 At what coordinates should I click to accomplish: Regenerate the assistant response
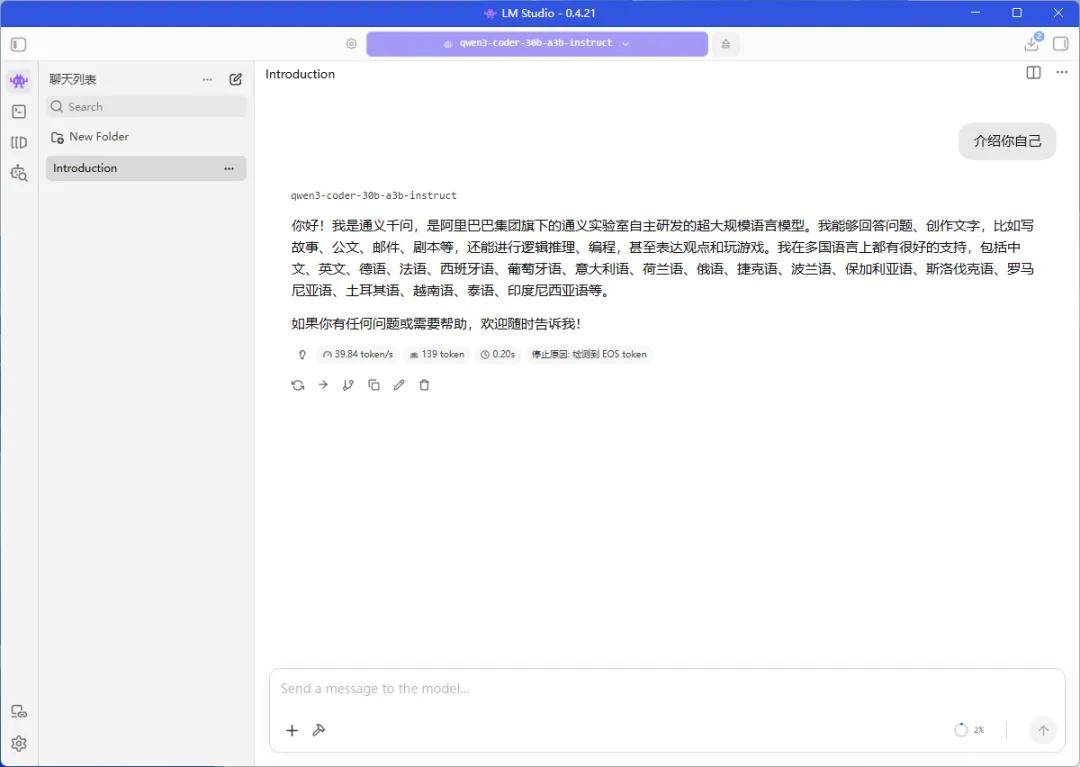298,386
